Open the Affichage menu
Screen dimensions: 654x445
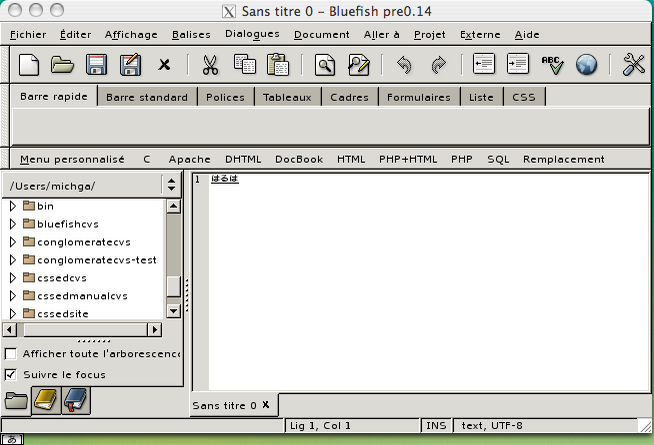click(x=131, y=35)
